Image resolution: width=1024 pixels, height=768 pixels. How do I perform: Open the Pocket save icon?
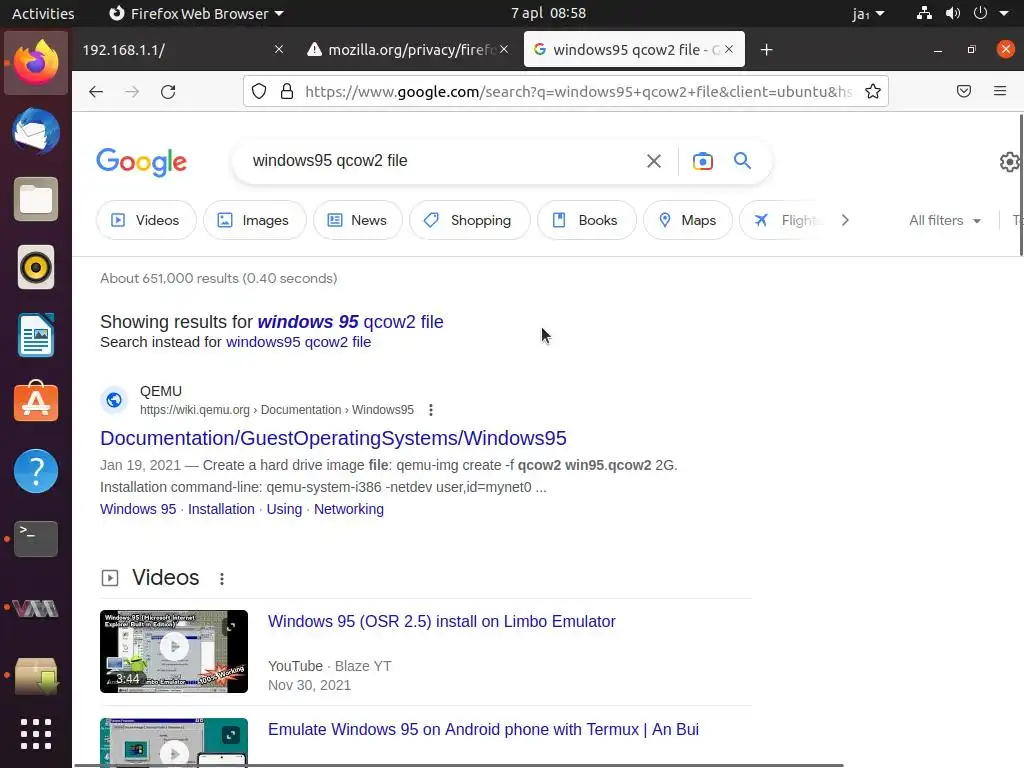(964, 91)
